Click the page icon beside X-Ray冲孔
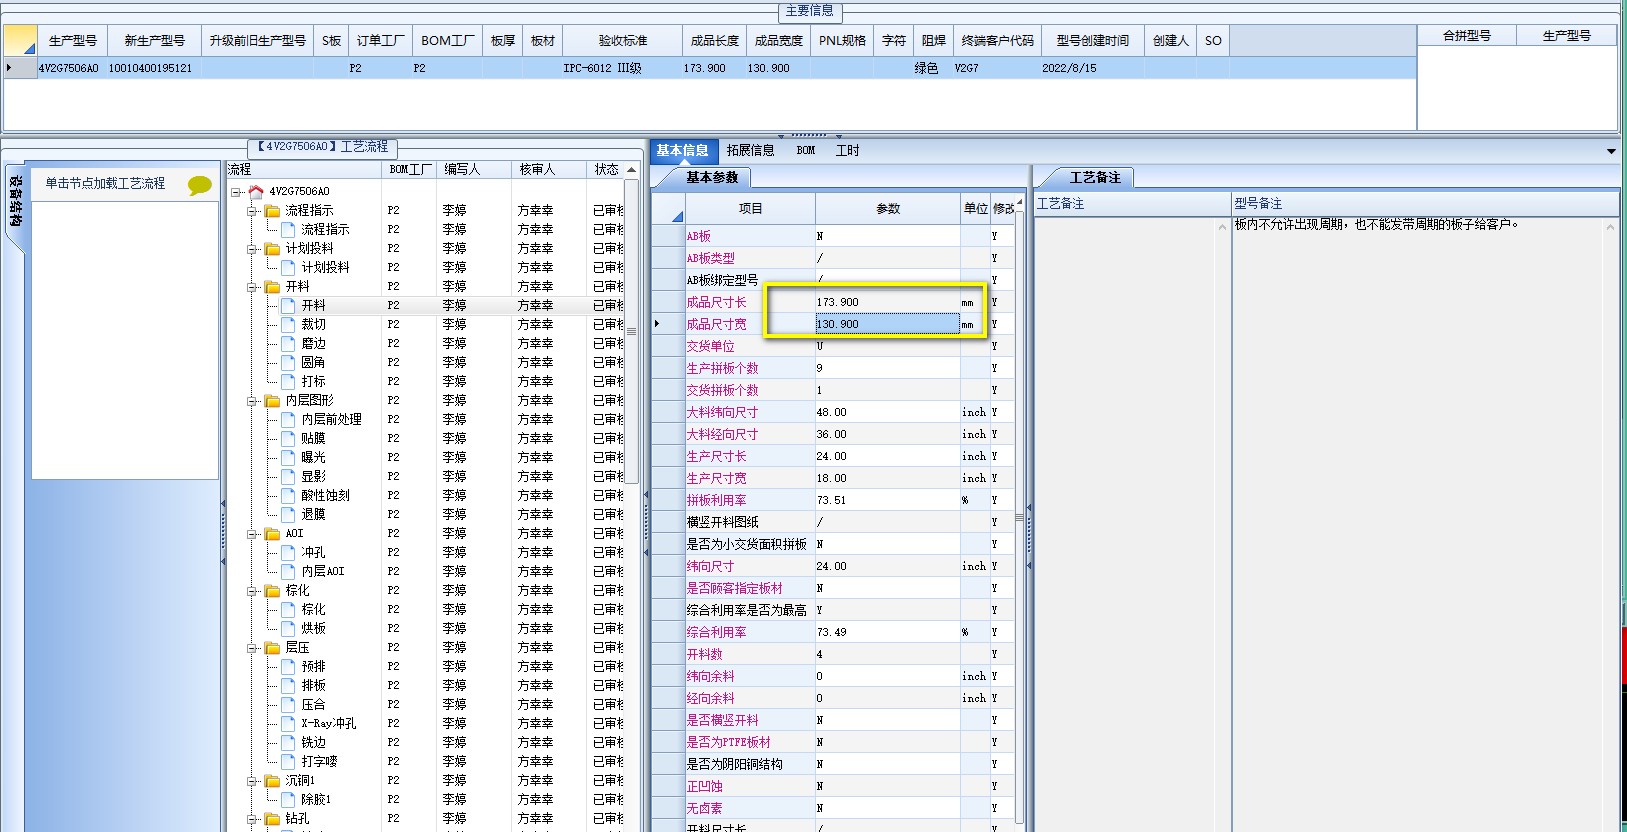1627x832 pixels. (288, 723)
